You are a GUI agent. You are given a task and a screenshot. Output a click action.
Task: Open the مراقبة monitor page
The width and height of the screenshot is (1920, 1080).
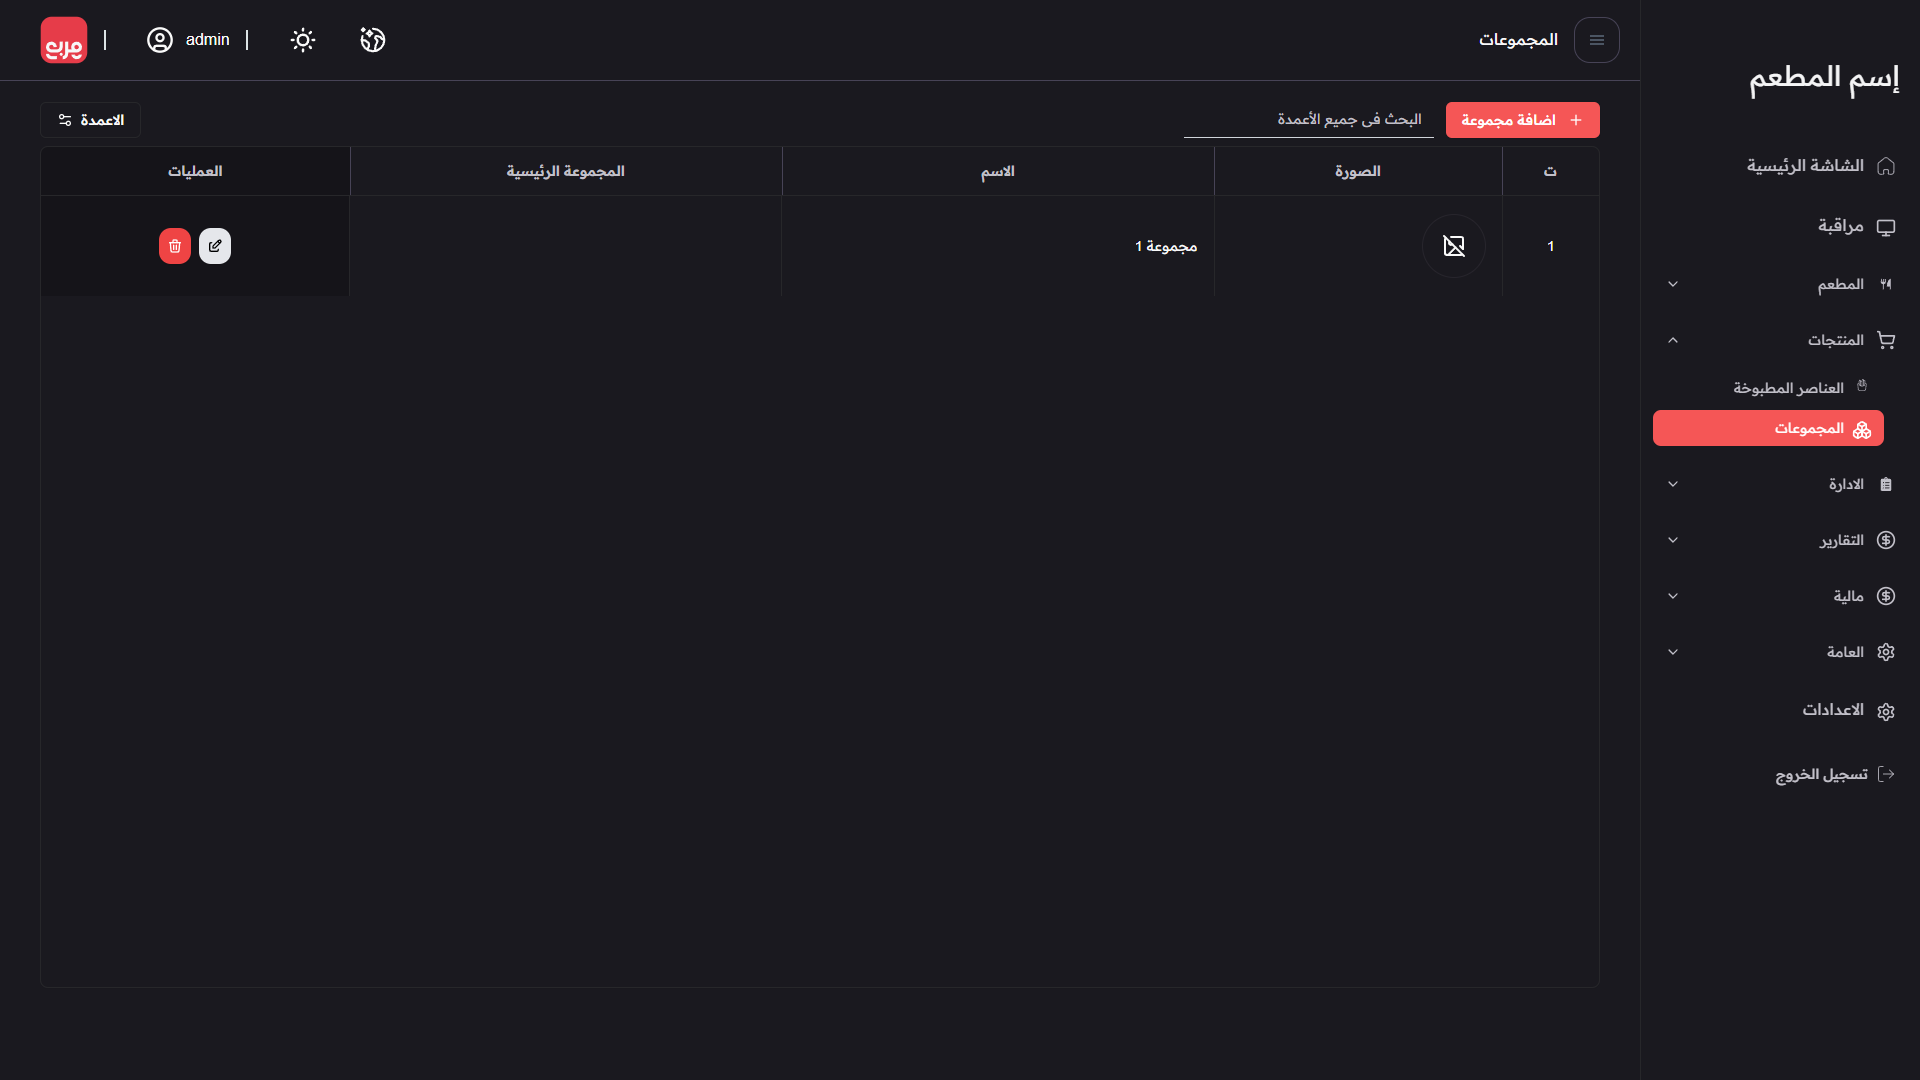[x=1840, y=227]
